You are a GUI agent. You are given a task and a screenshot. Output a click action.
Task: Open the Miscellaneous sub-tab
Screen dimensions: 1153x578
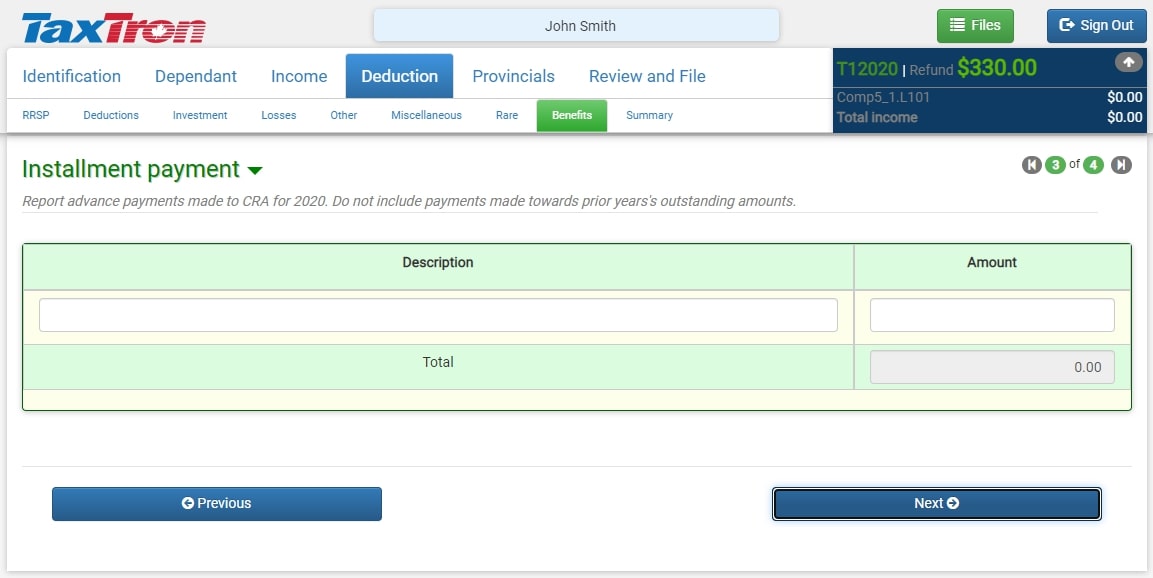(x=426, y=115)
